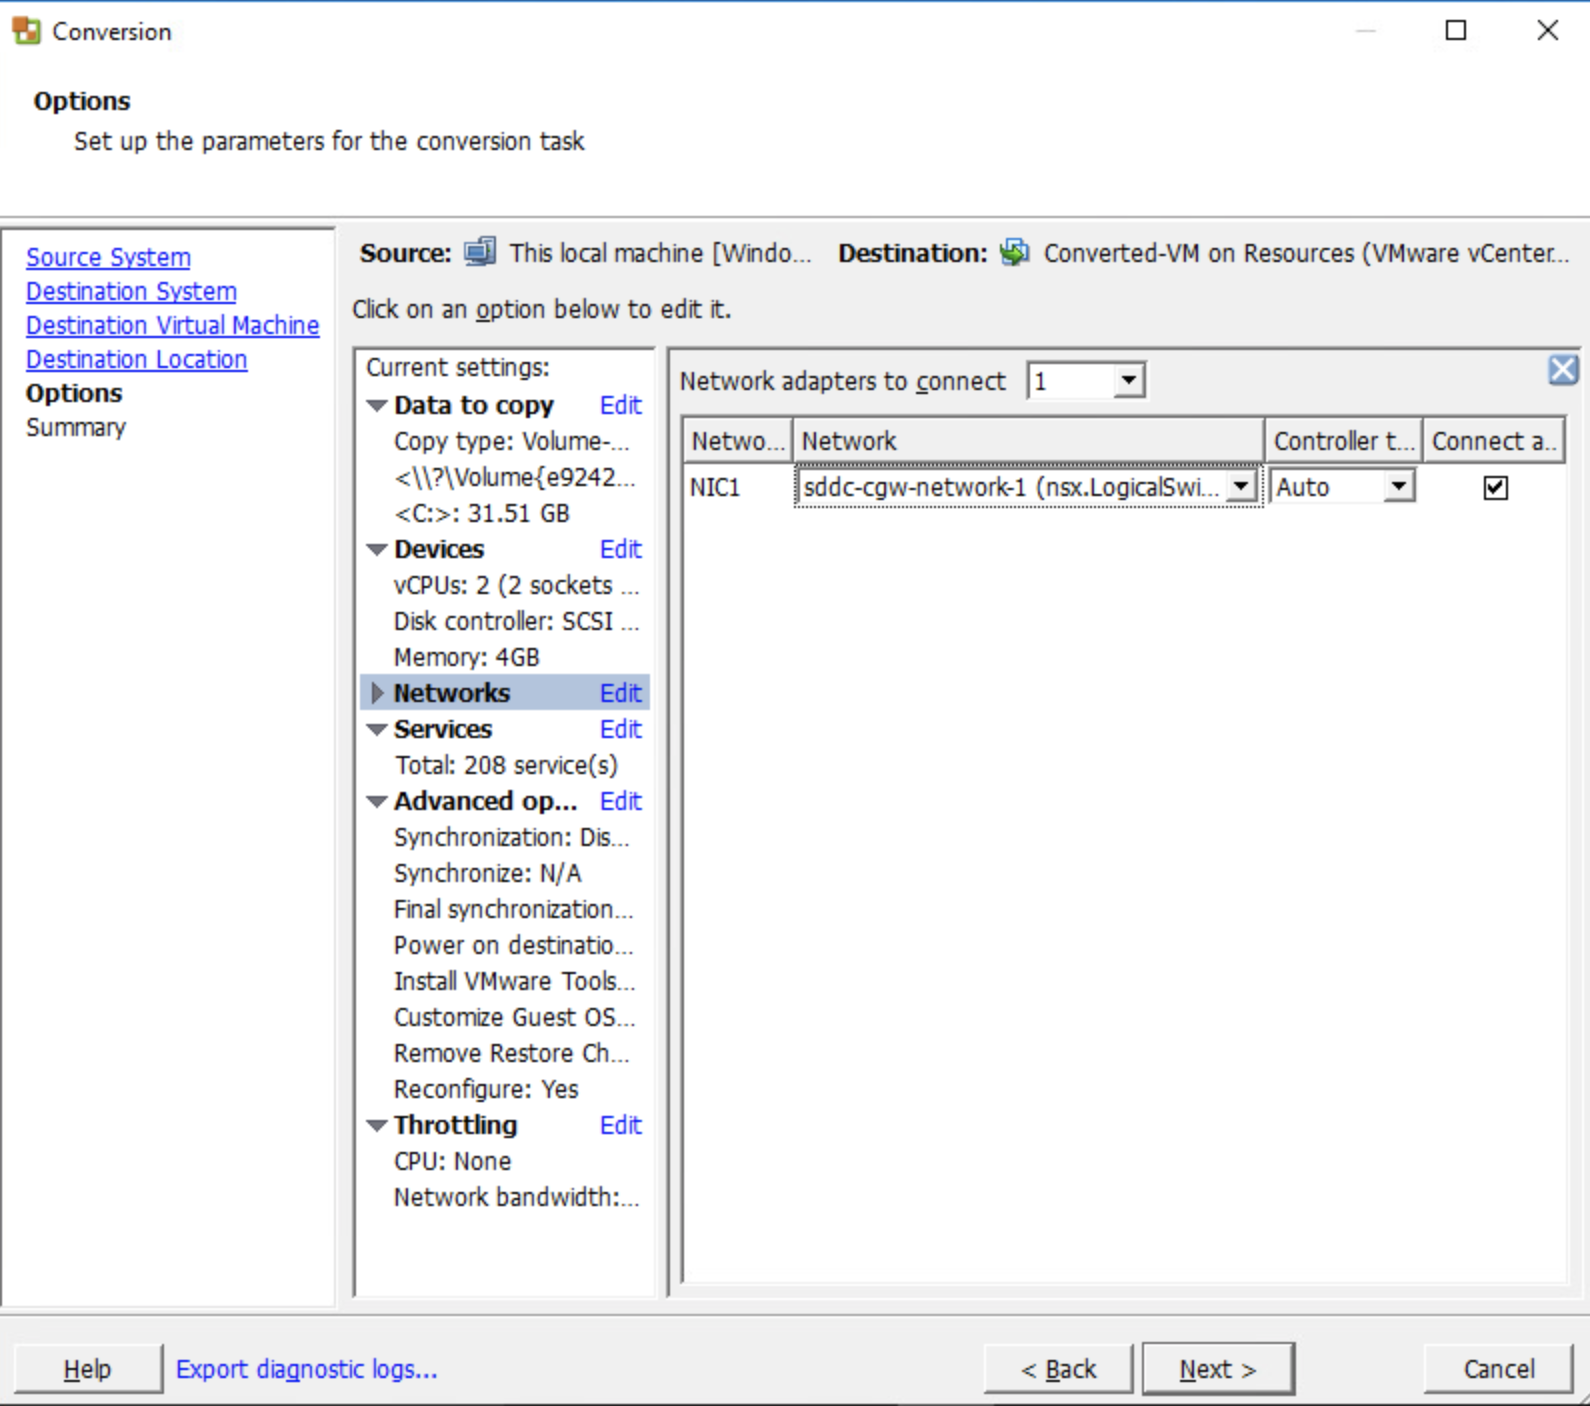
Task: Edit the Throttling settings
Action: pyautogui.click(x=620, y=1125)
